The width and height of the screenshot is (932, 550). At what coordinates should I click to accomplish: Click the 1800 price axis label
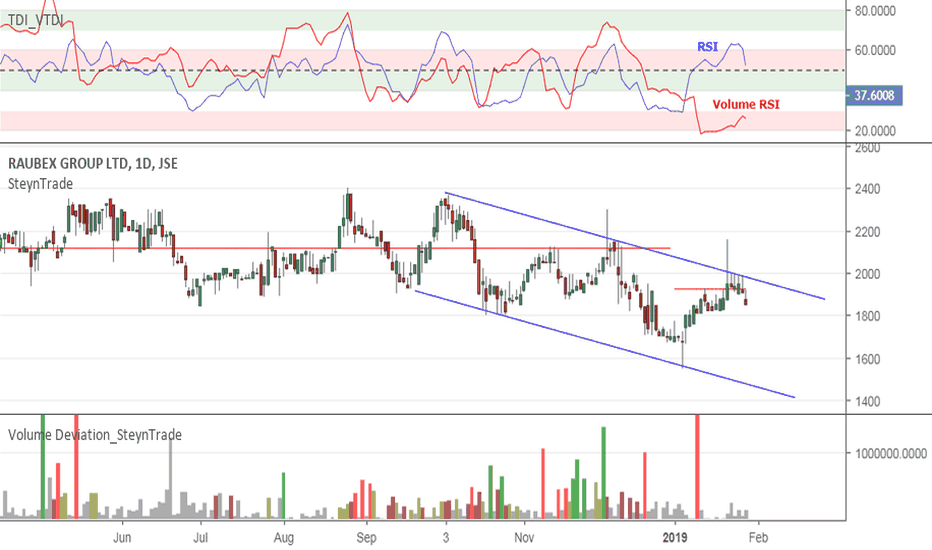pyautogui.click(x=867, y=316)
